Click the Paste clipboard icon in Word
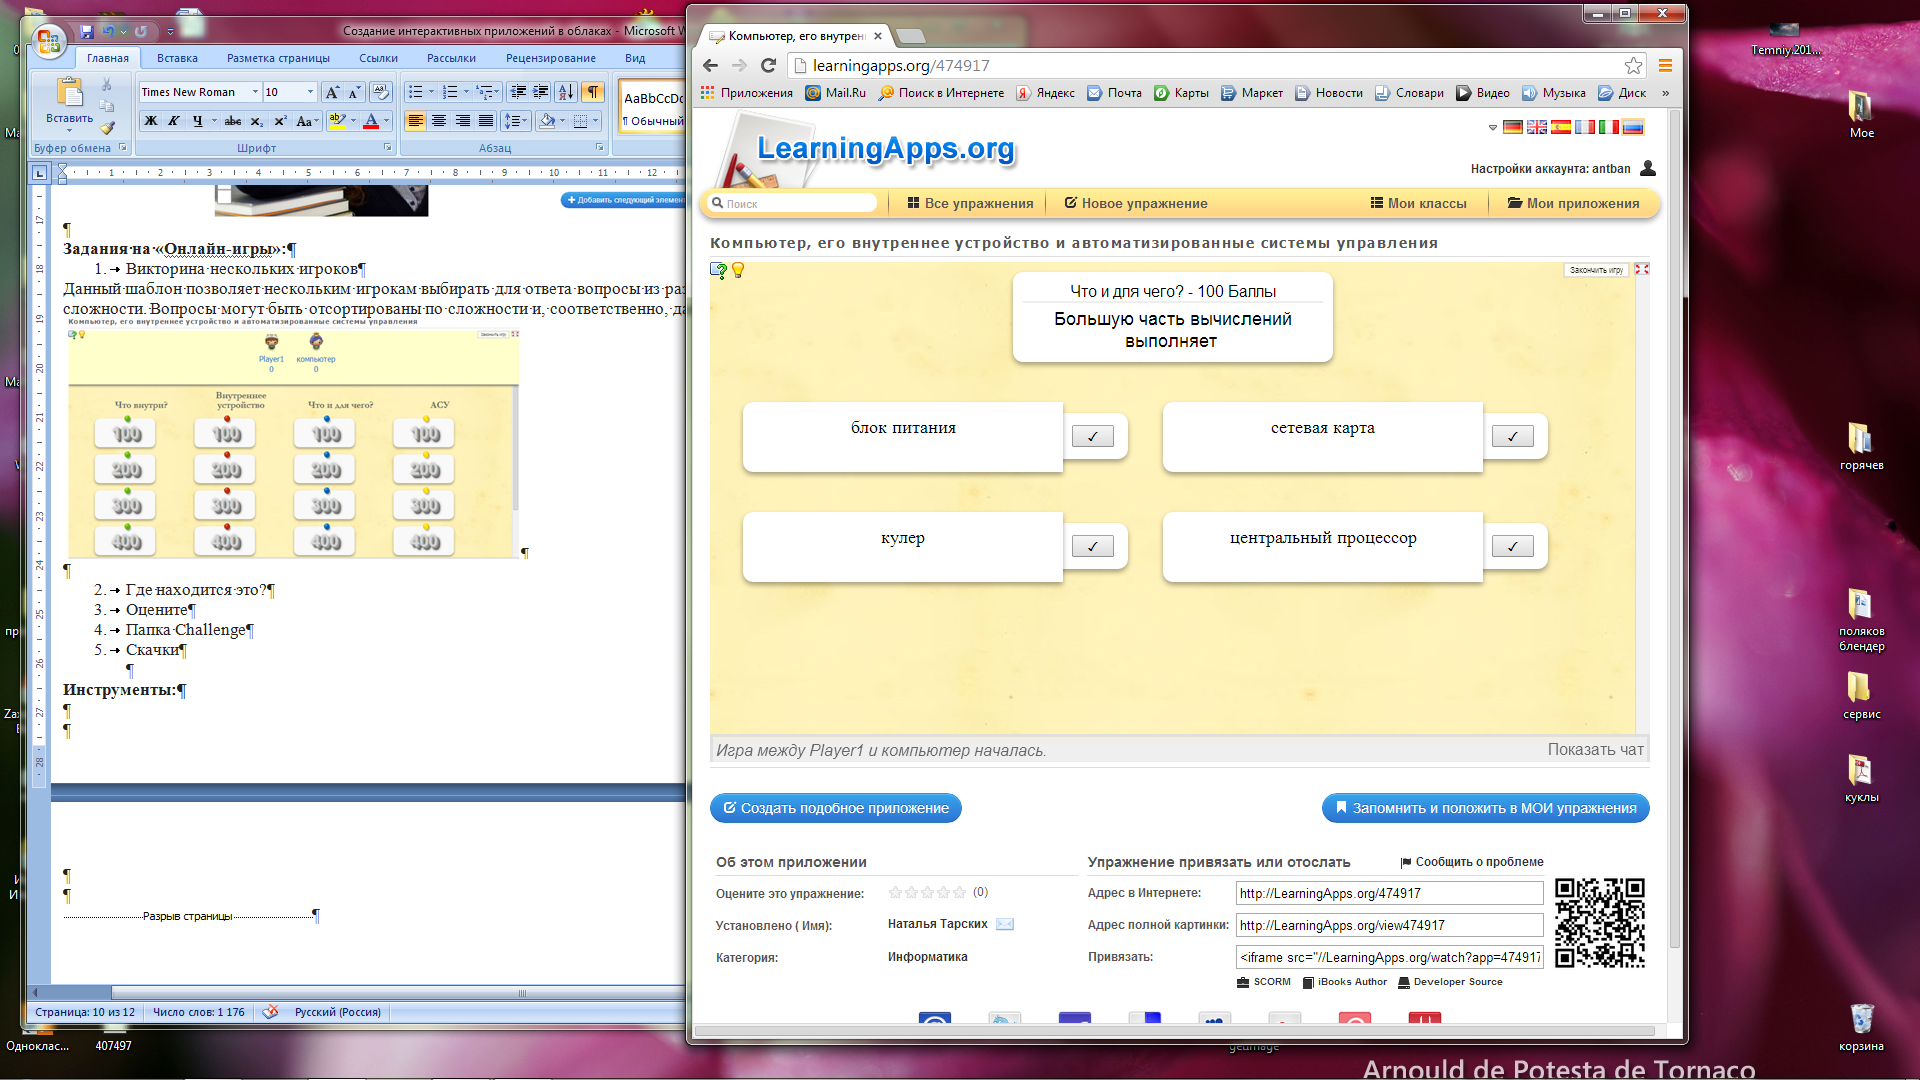1920x1080 pixels. point(69,92)
